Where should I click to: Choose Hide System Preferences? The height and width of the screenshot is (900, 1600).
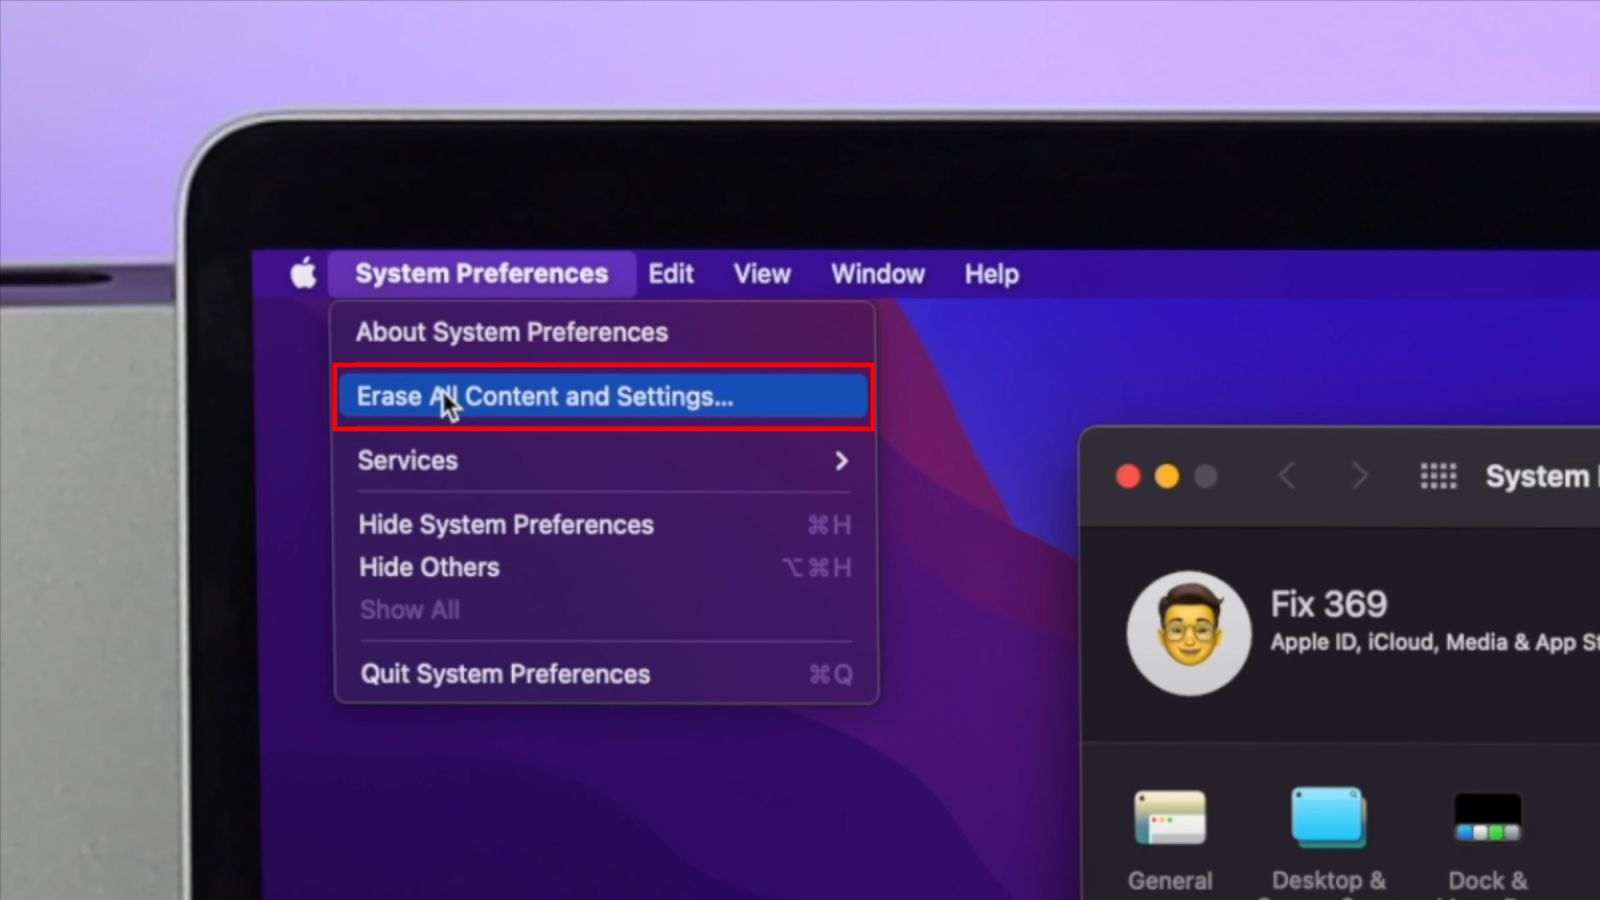point(604,524)
